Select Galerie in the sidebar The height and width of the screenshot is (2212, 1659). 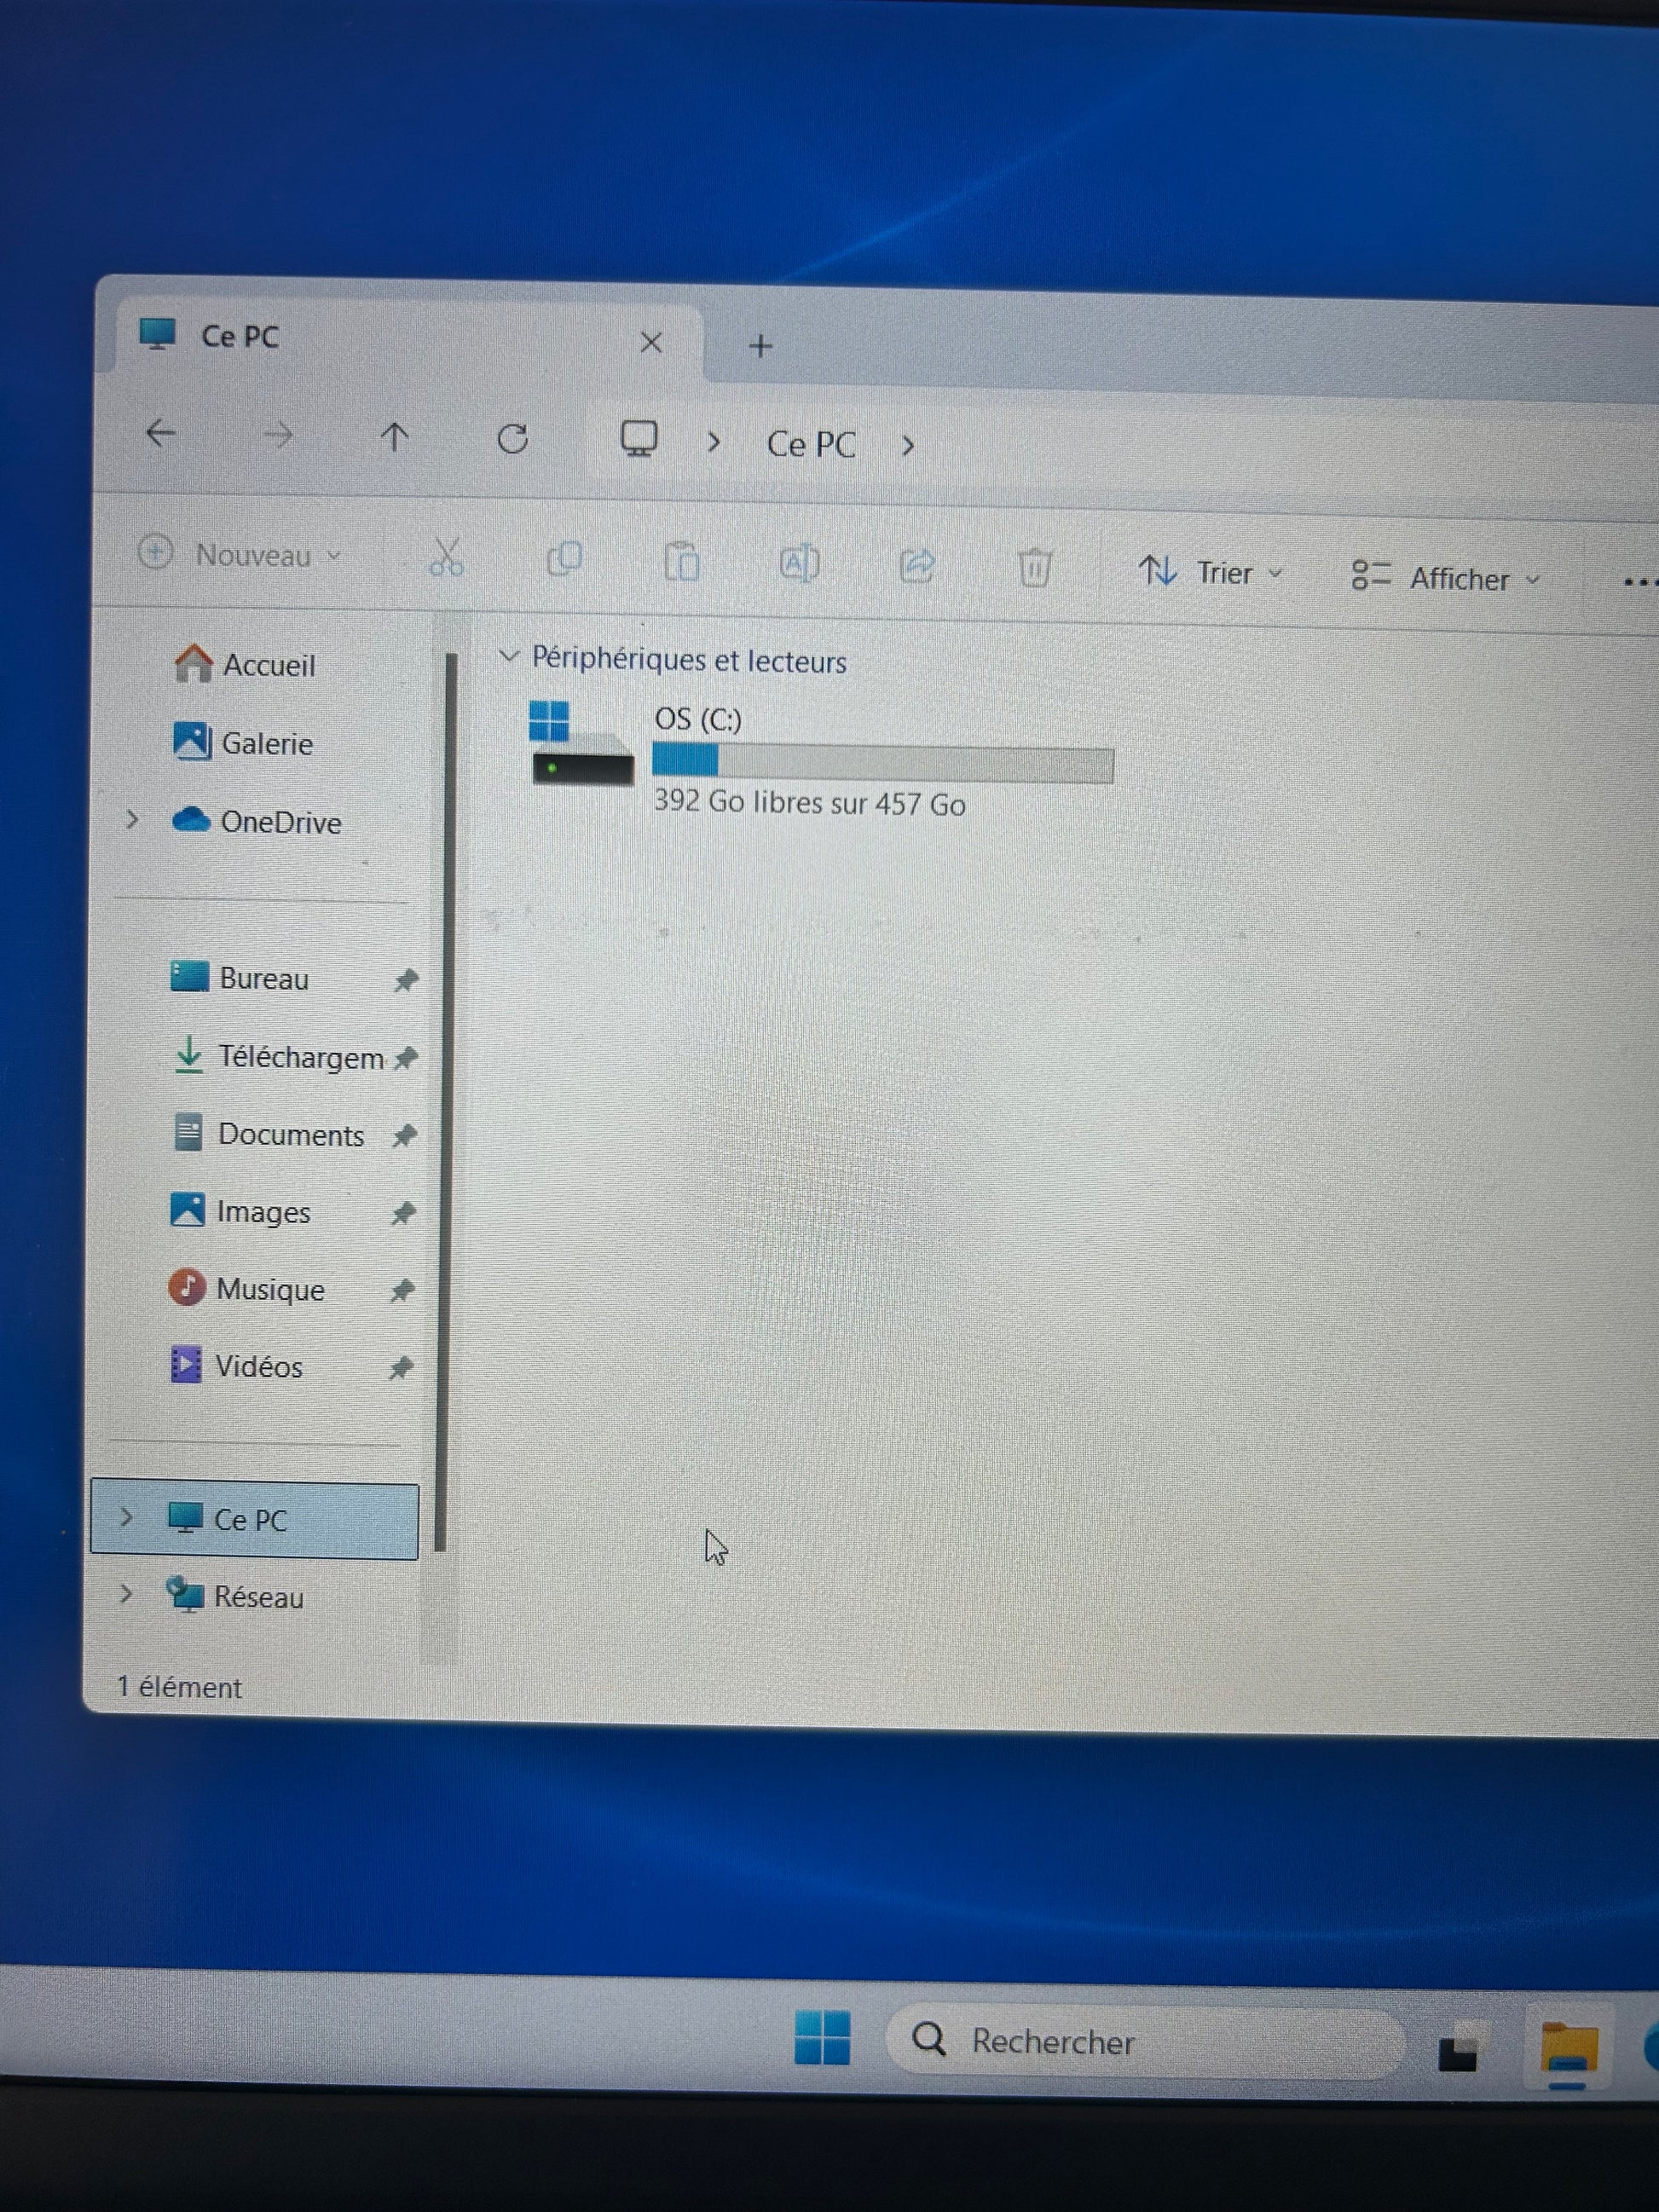click(266, 743)
